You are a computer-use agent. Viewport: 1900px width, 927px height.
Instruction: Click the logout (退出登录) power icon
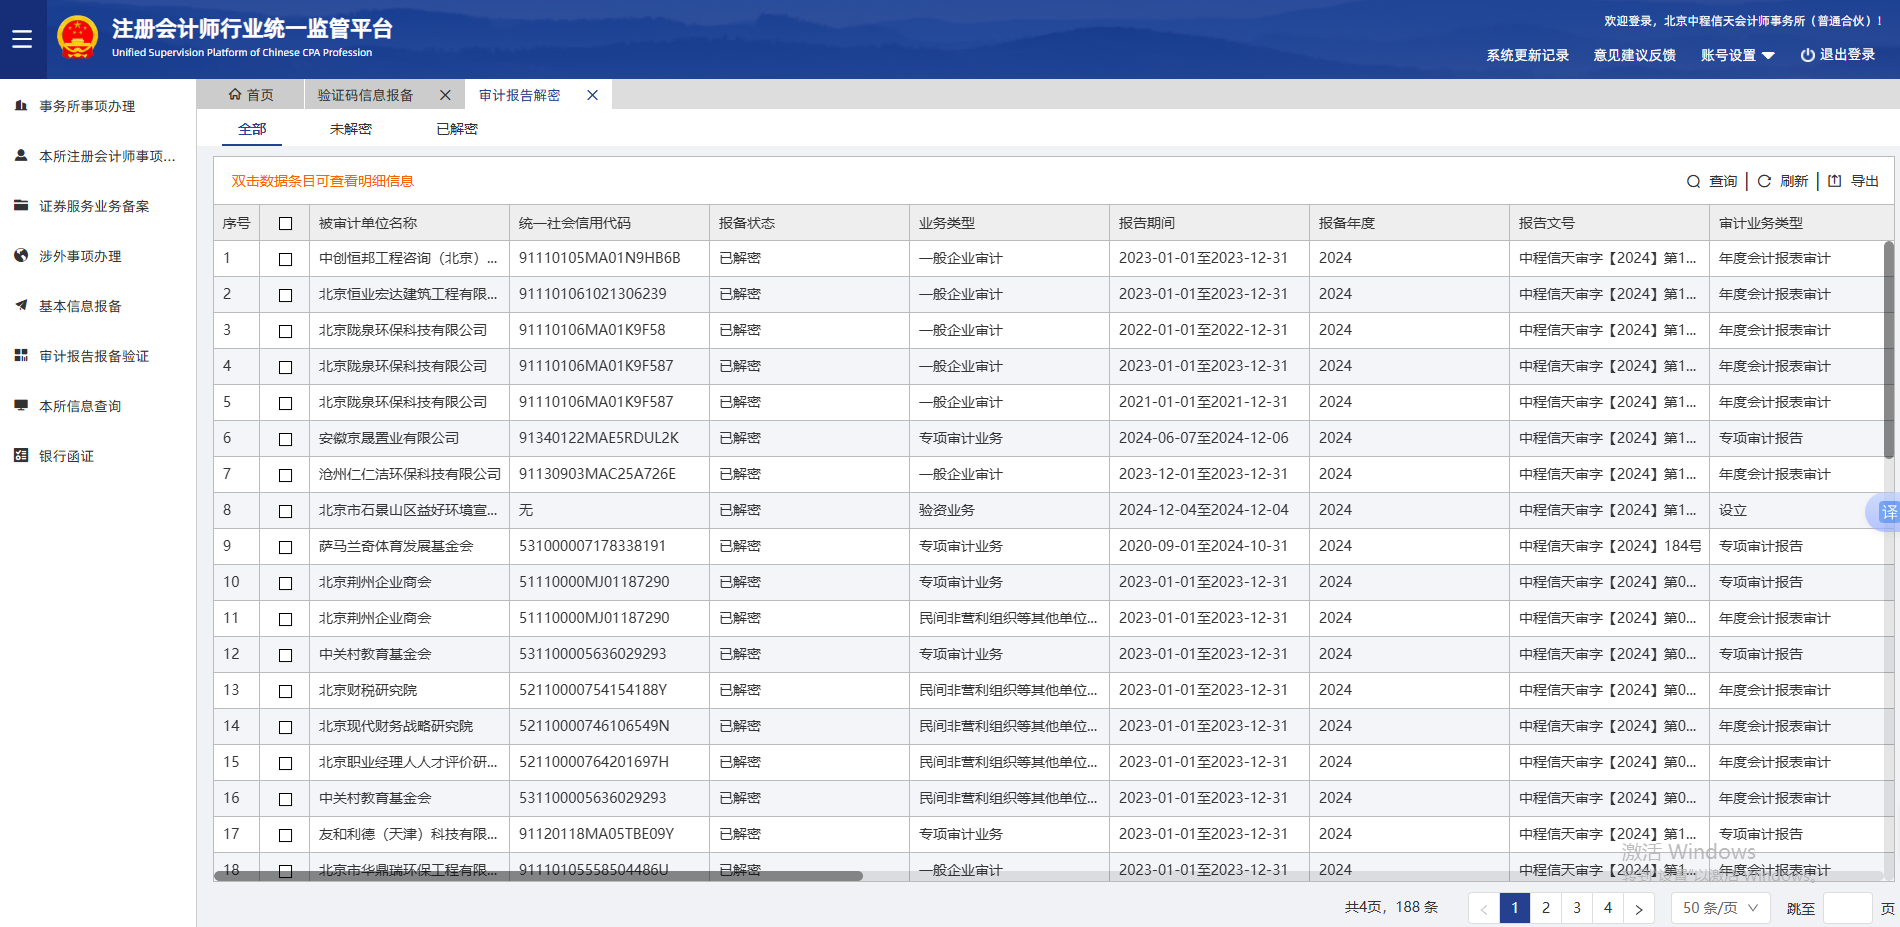[x=1807, y=56]
